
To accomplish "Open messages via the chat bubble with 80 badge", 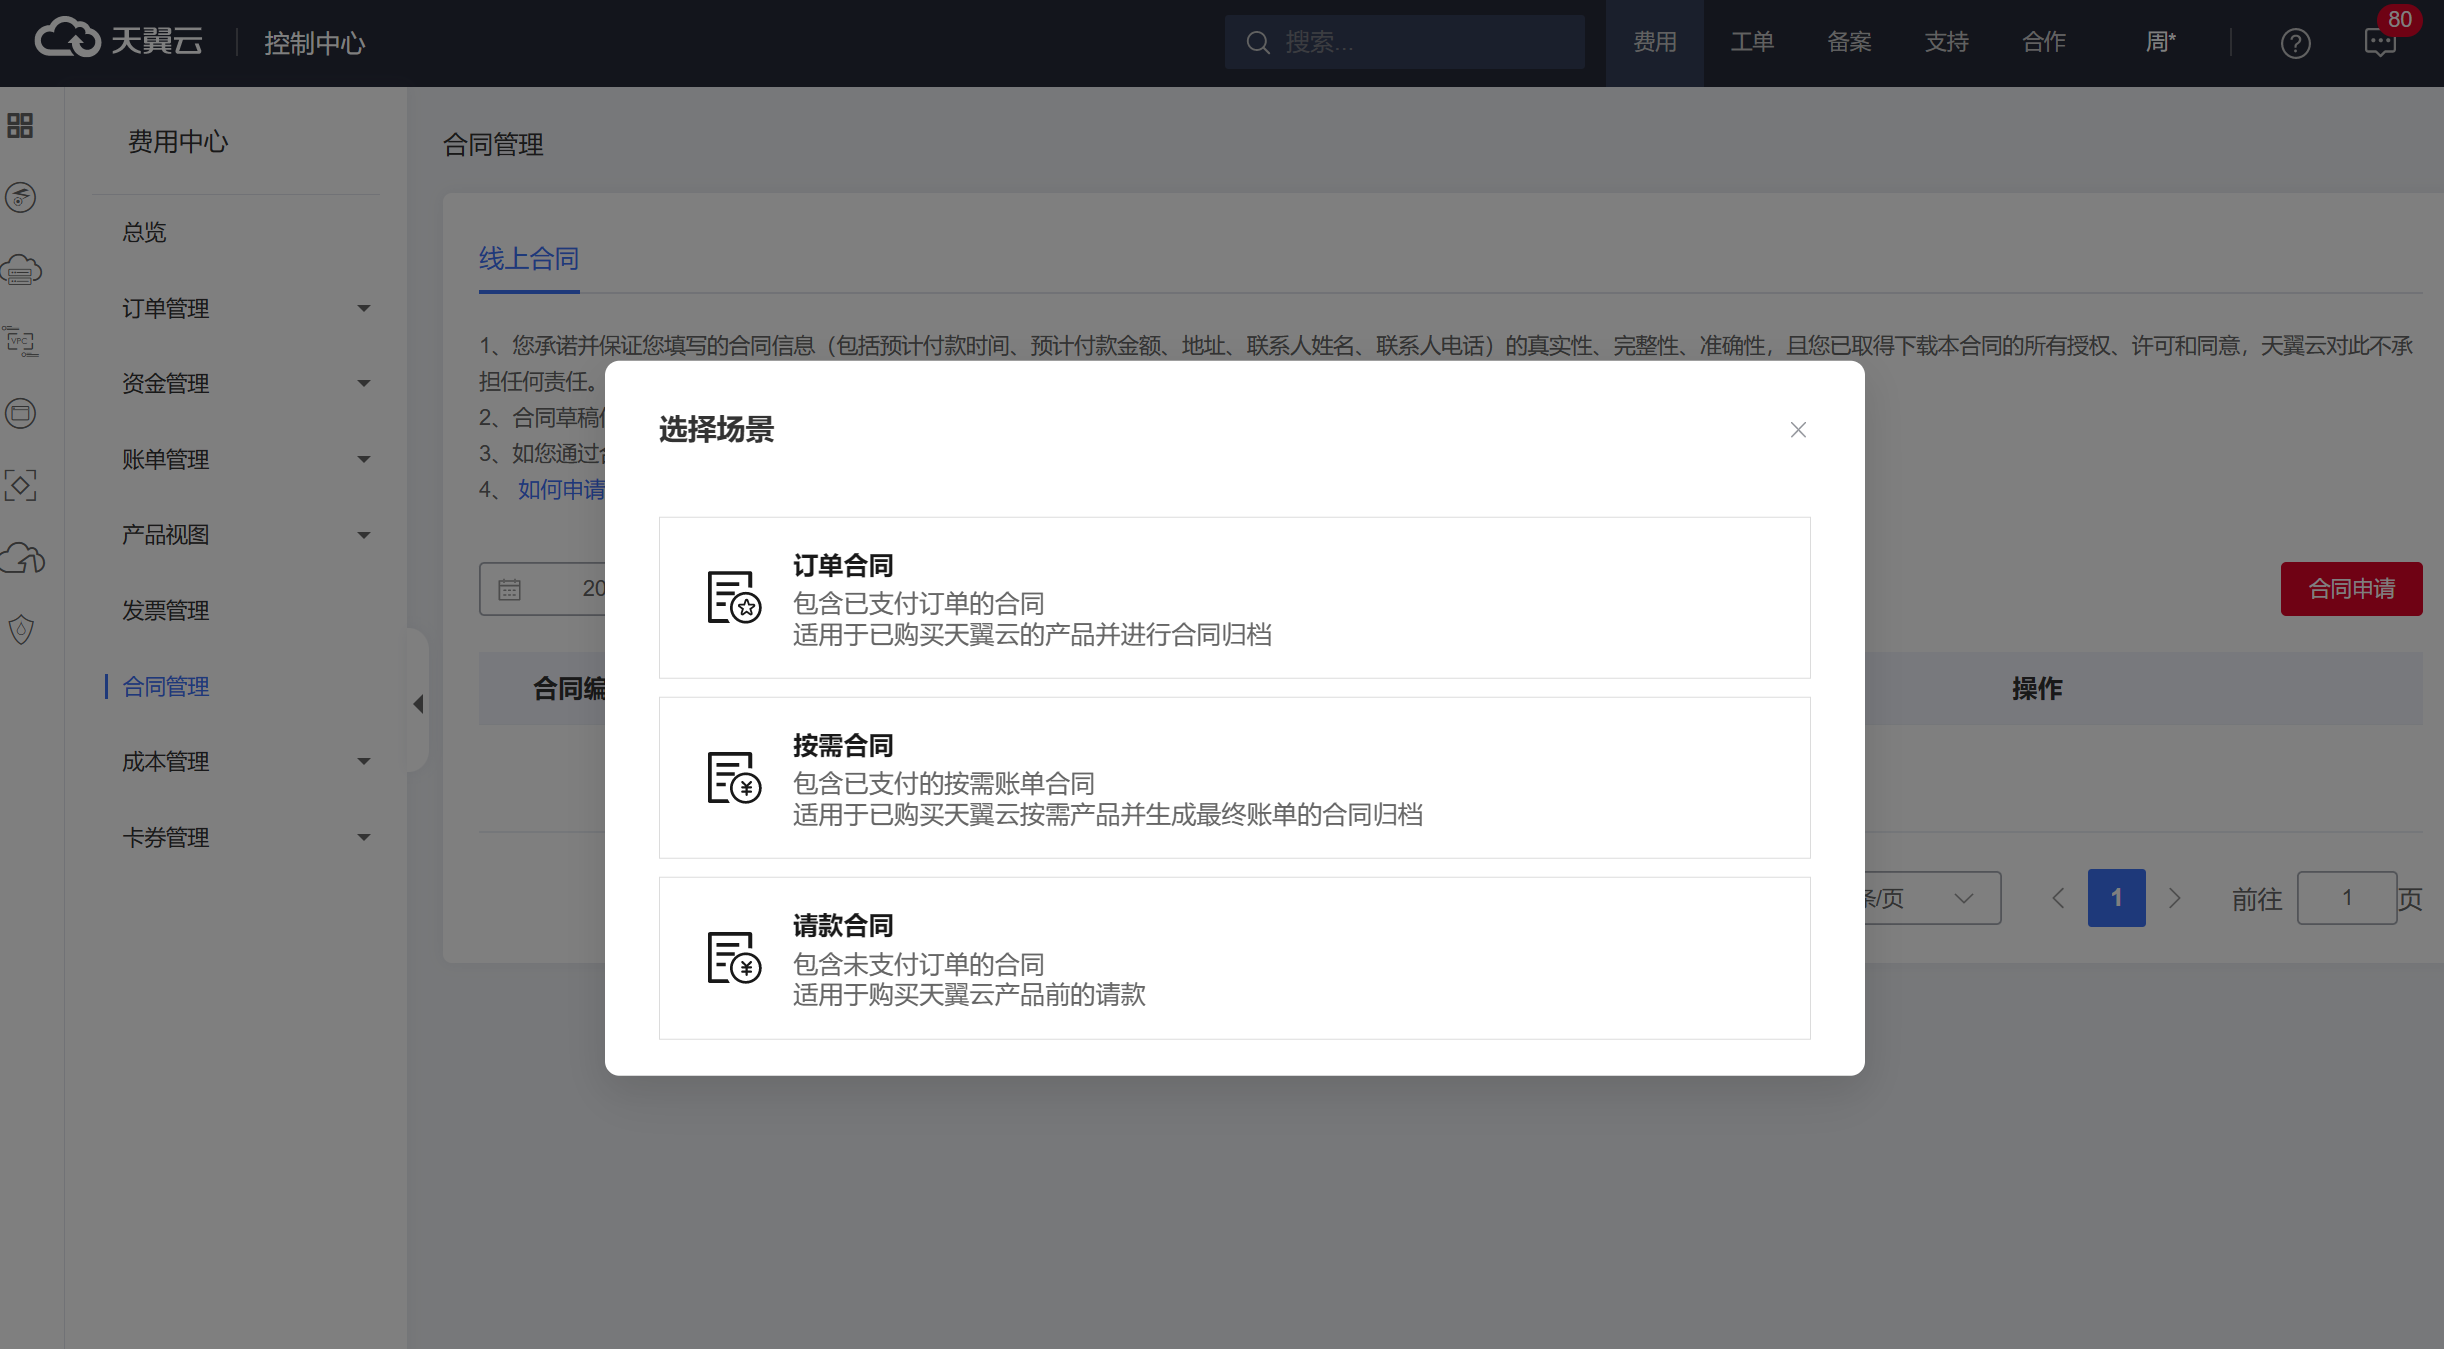I will 2378,43.
